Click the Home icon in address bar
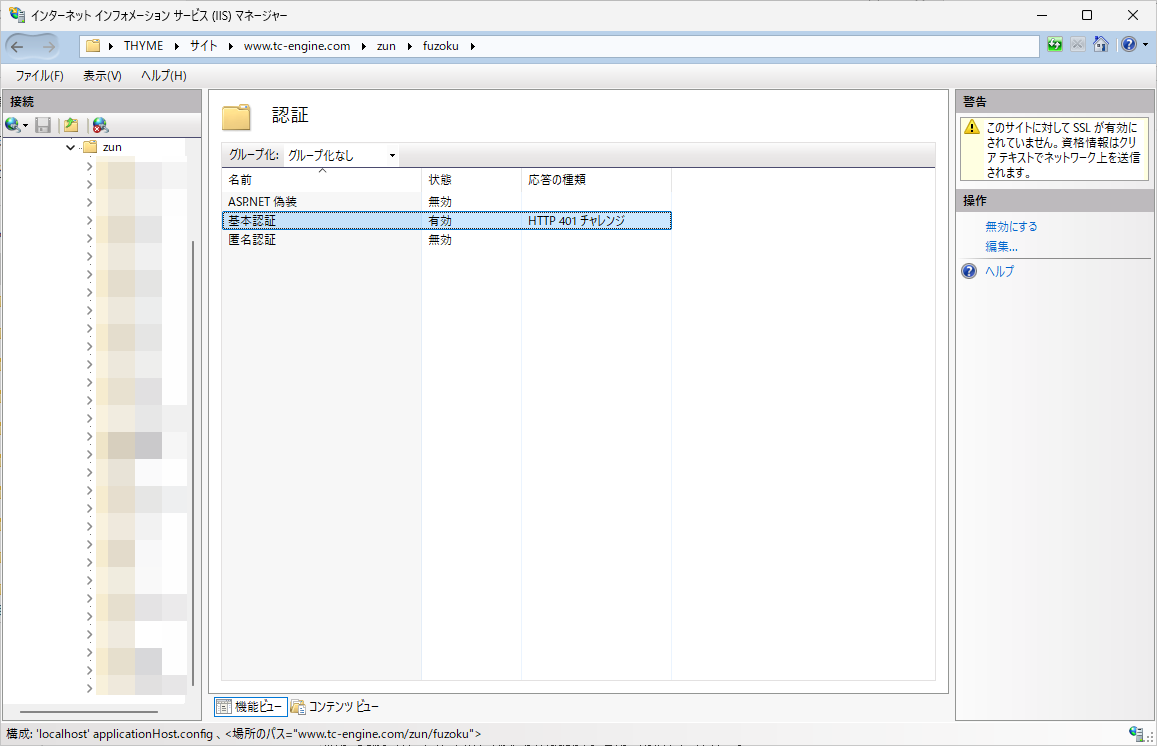Image resolution: width=1157 pixels, height=746 pixels. [1101, 45]
